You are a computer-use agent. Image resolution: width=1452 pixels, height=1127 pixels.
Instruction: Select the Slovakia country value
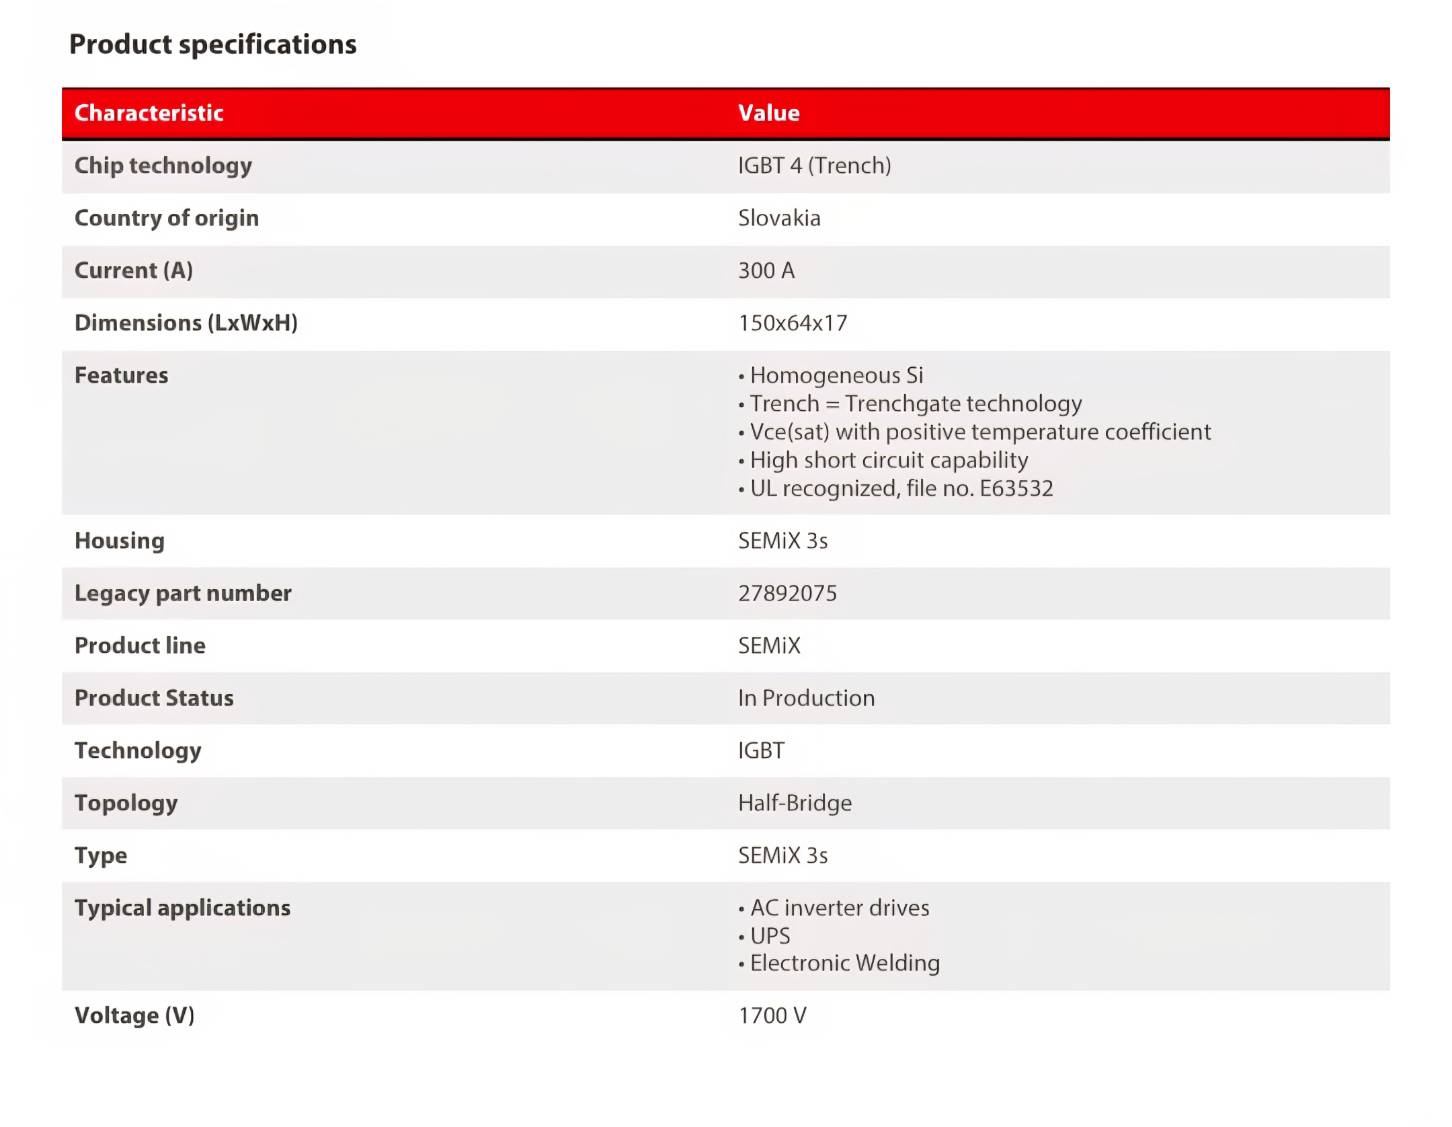779,218
